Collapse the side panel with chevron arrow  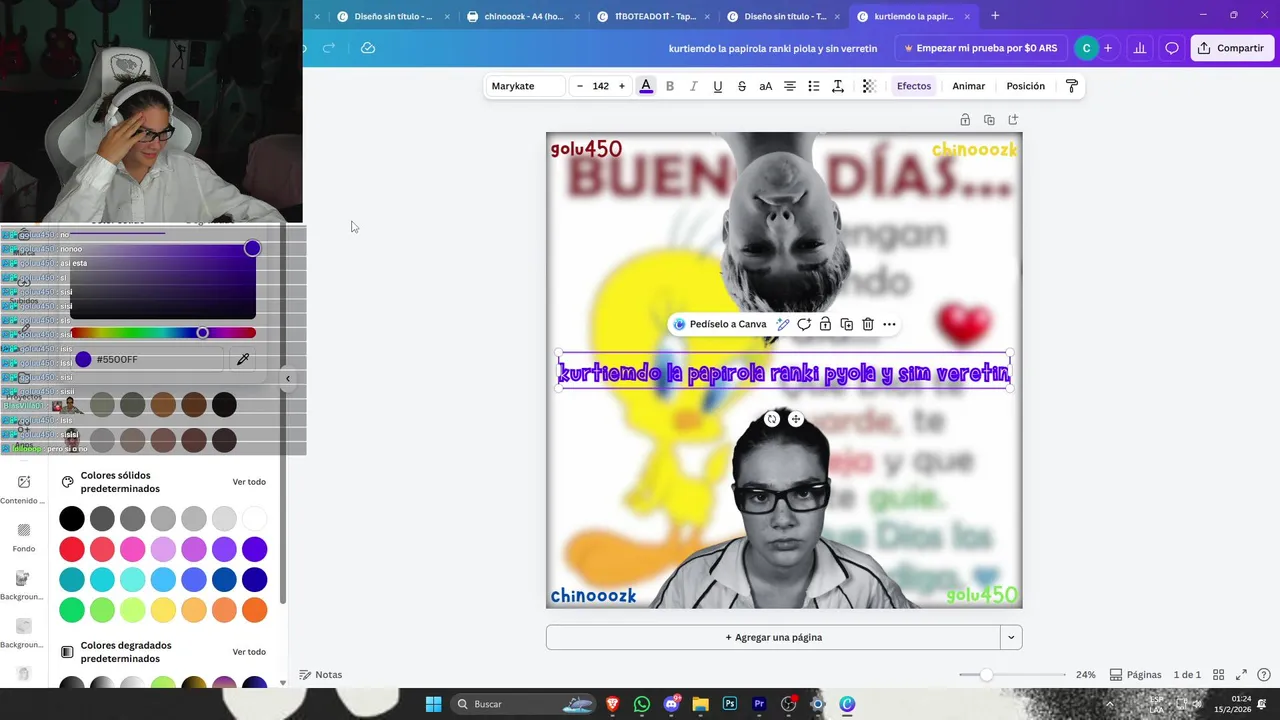pyautogui.click(x=288, y=379)
